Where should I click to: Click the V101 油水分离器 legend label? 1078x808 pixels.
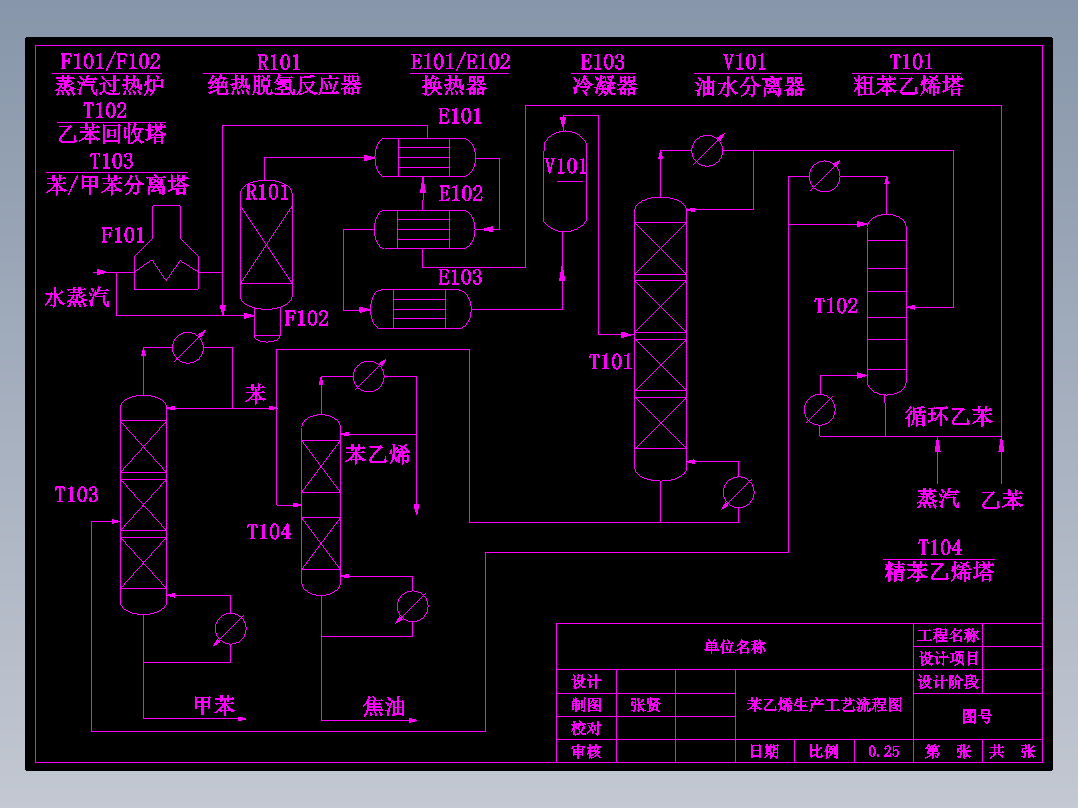tap(749, 74)
